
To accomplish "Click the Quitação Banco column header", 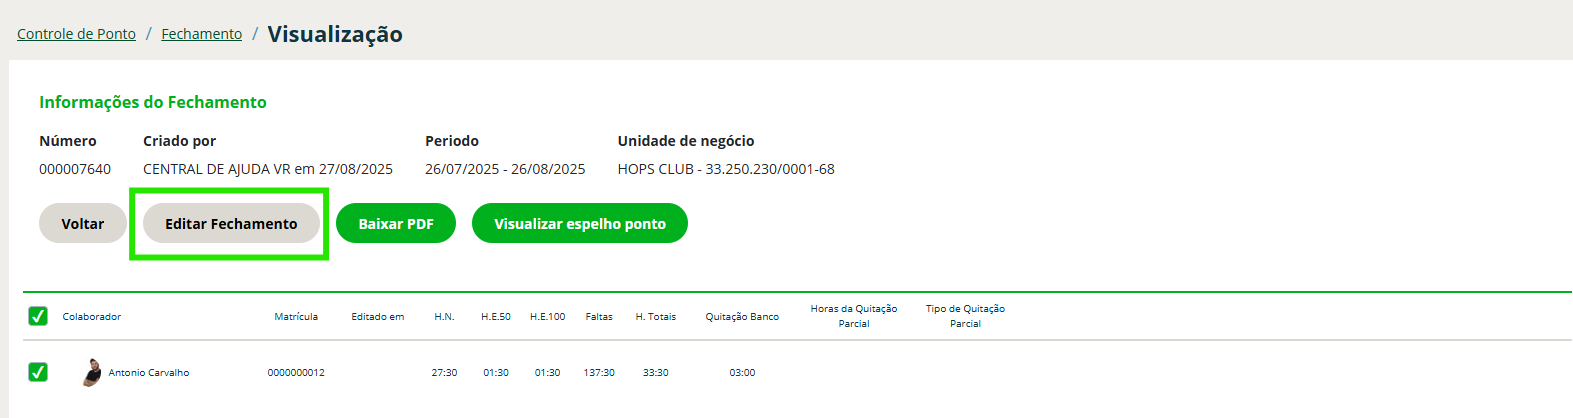I will [x=742, y=316].
